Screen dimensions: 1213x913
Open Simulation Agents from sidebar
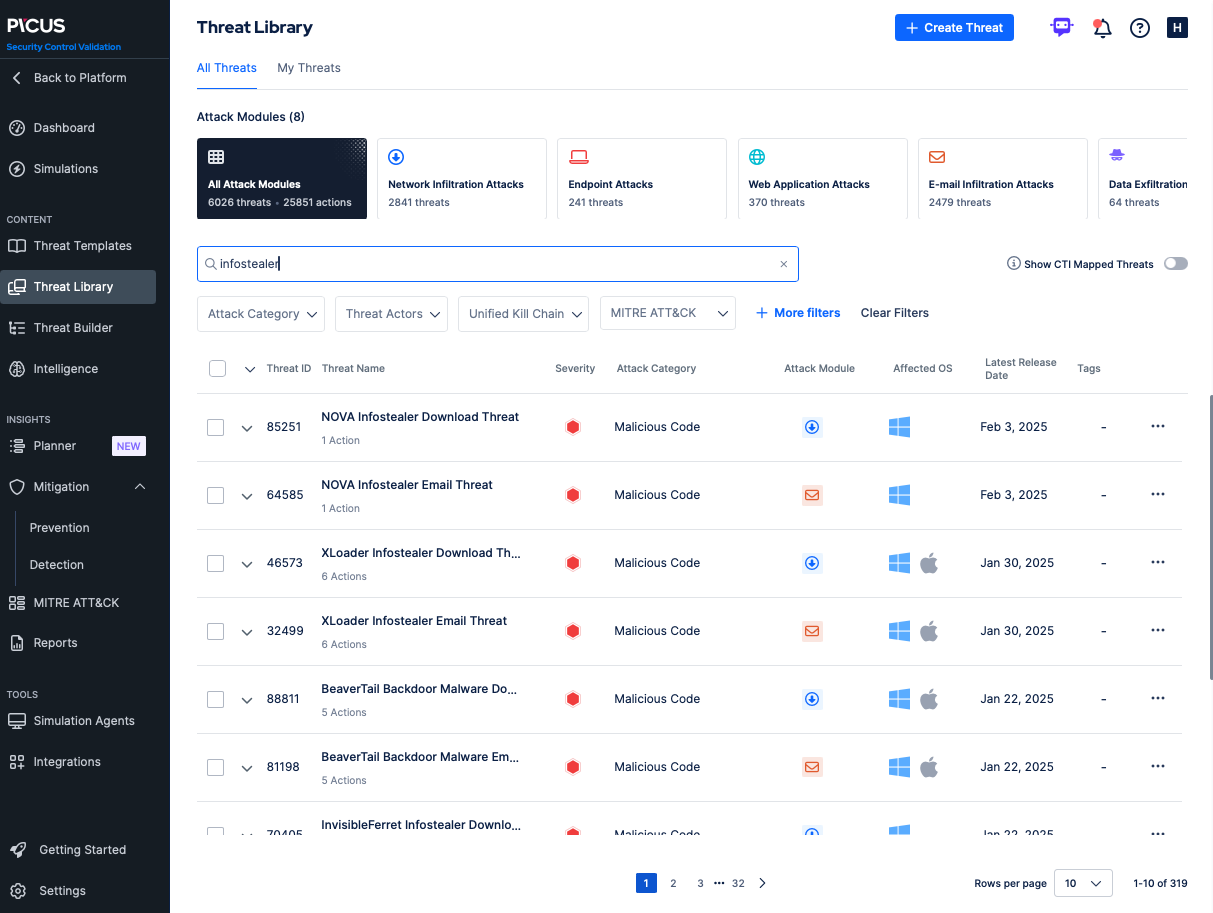[83, 721]
